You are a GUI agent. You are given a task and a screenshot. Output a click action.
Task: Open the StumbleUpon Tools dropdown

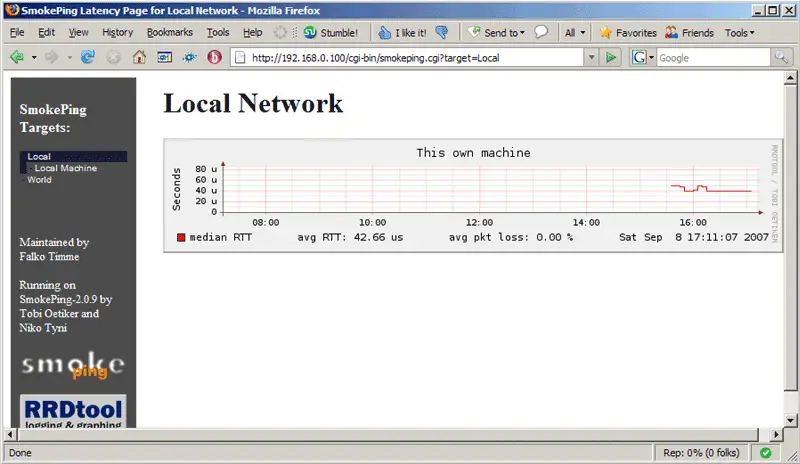click(739, 33)
